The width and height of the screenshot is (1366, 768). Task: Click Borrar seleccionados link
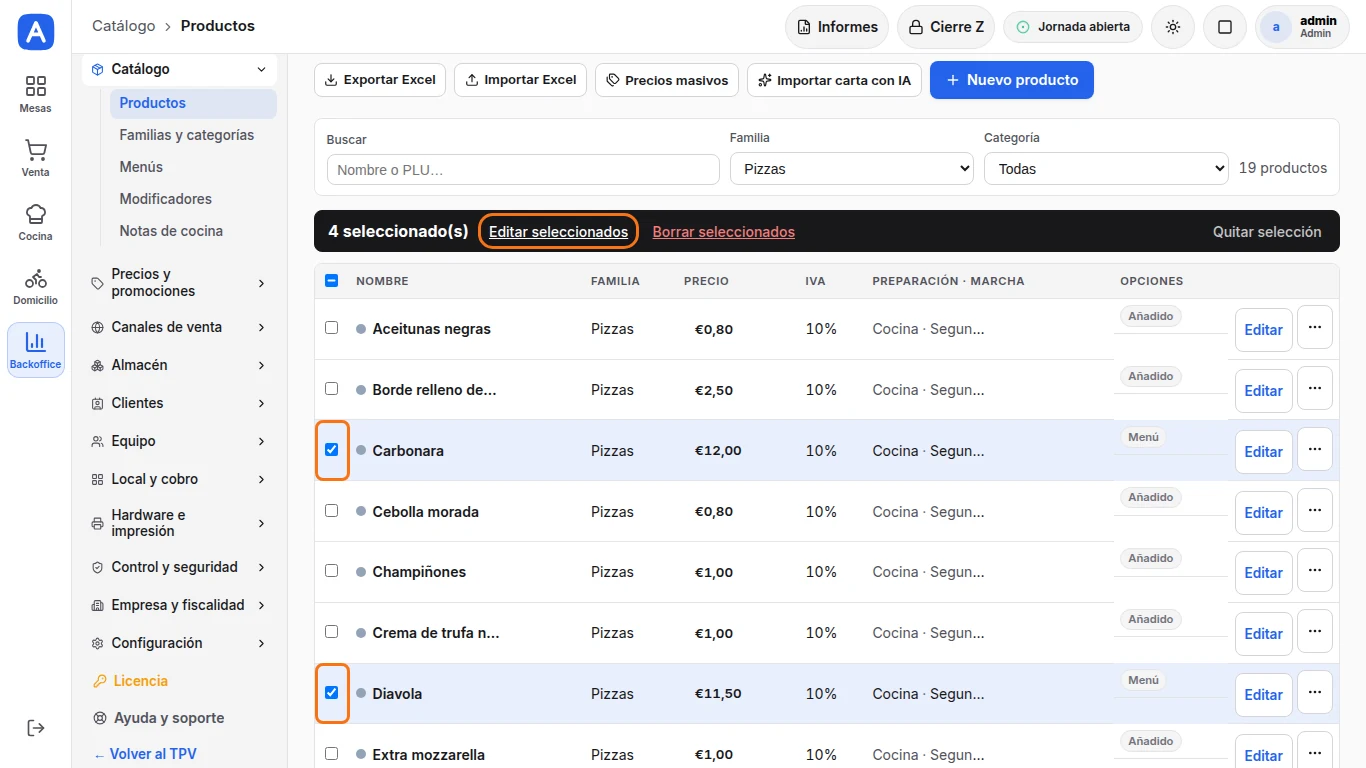point(724,232)
